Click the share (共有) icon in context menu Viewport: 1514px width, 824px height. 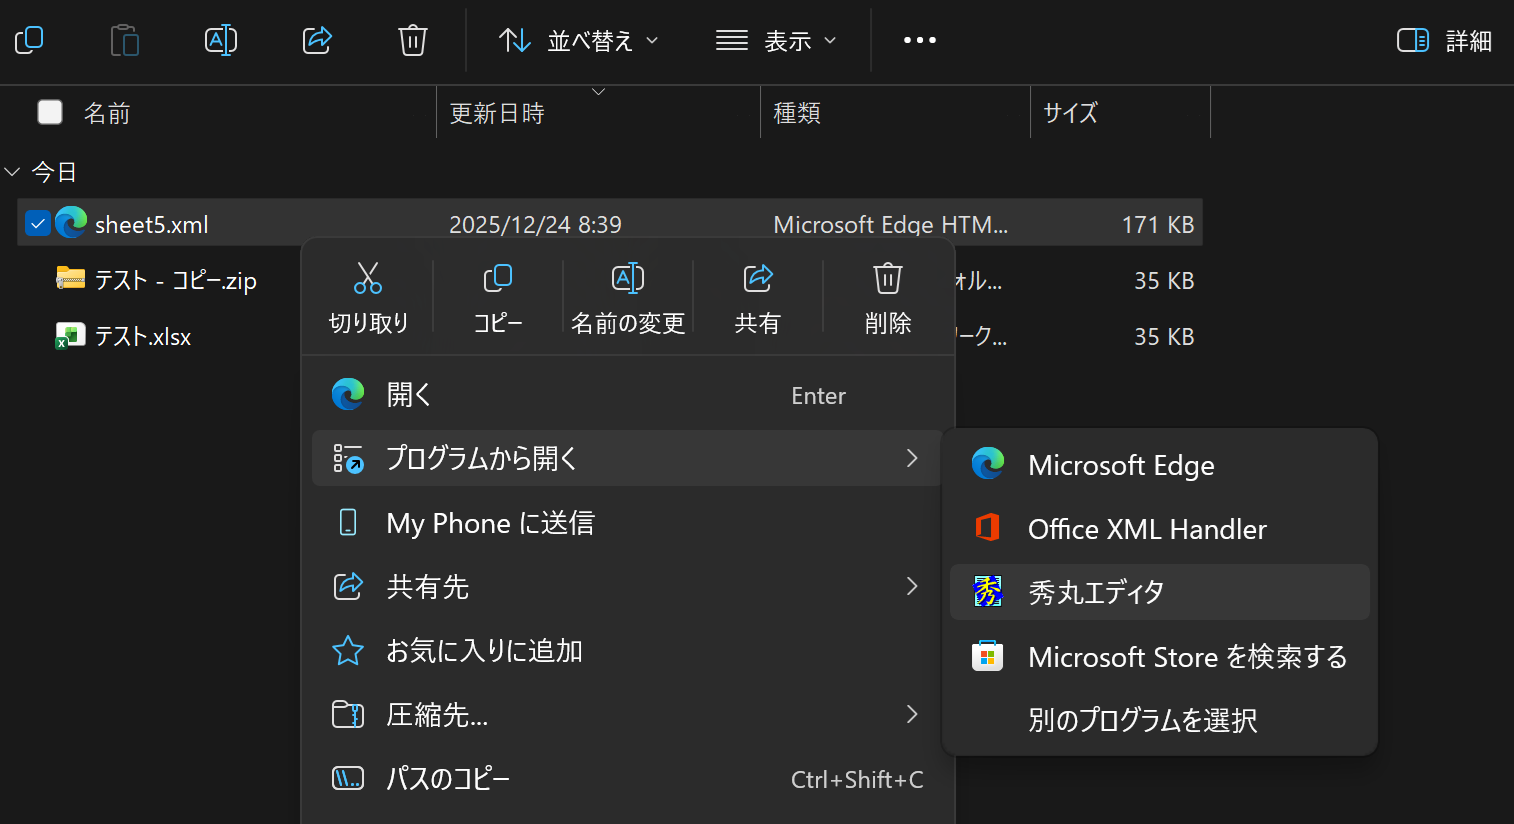pyautogui.click(x=758, y=279)
